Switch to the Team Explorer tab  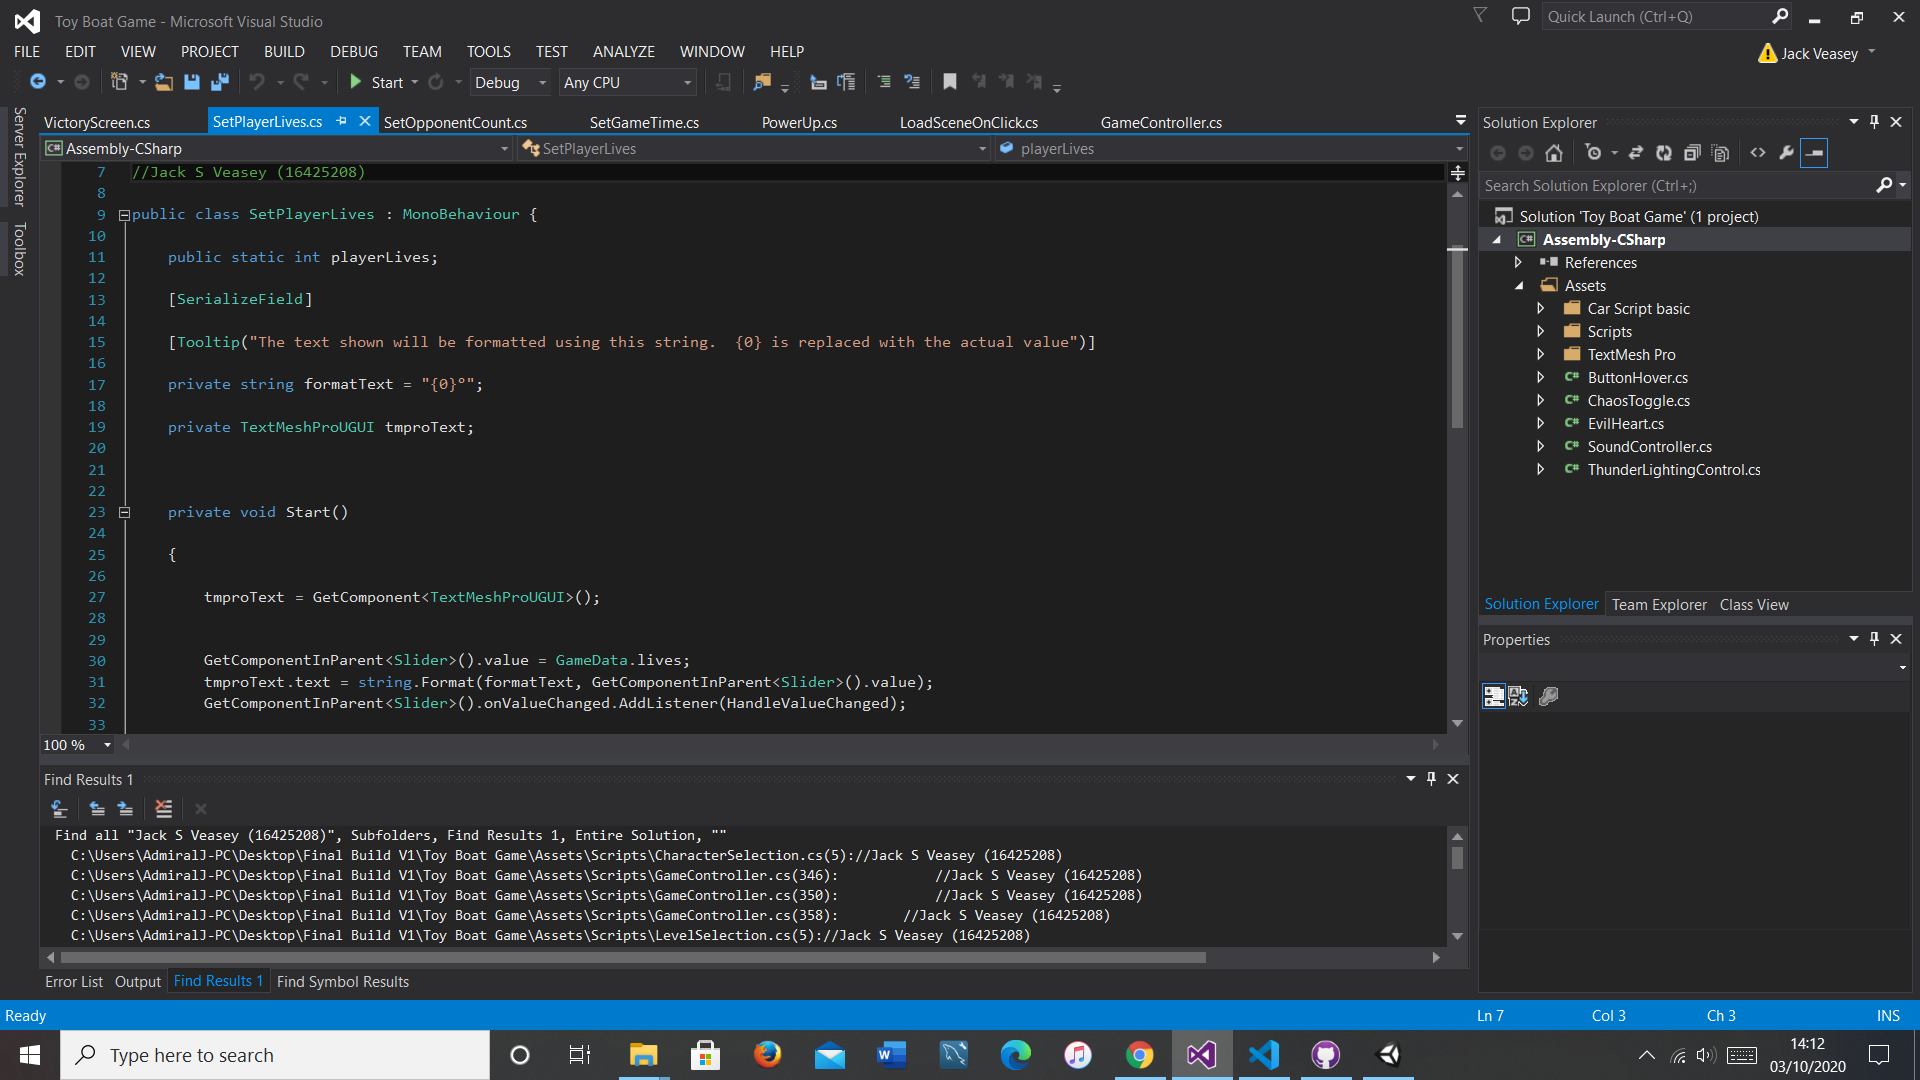pyautogui.click(x=1659, y=604)
